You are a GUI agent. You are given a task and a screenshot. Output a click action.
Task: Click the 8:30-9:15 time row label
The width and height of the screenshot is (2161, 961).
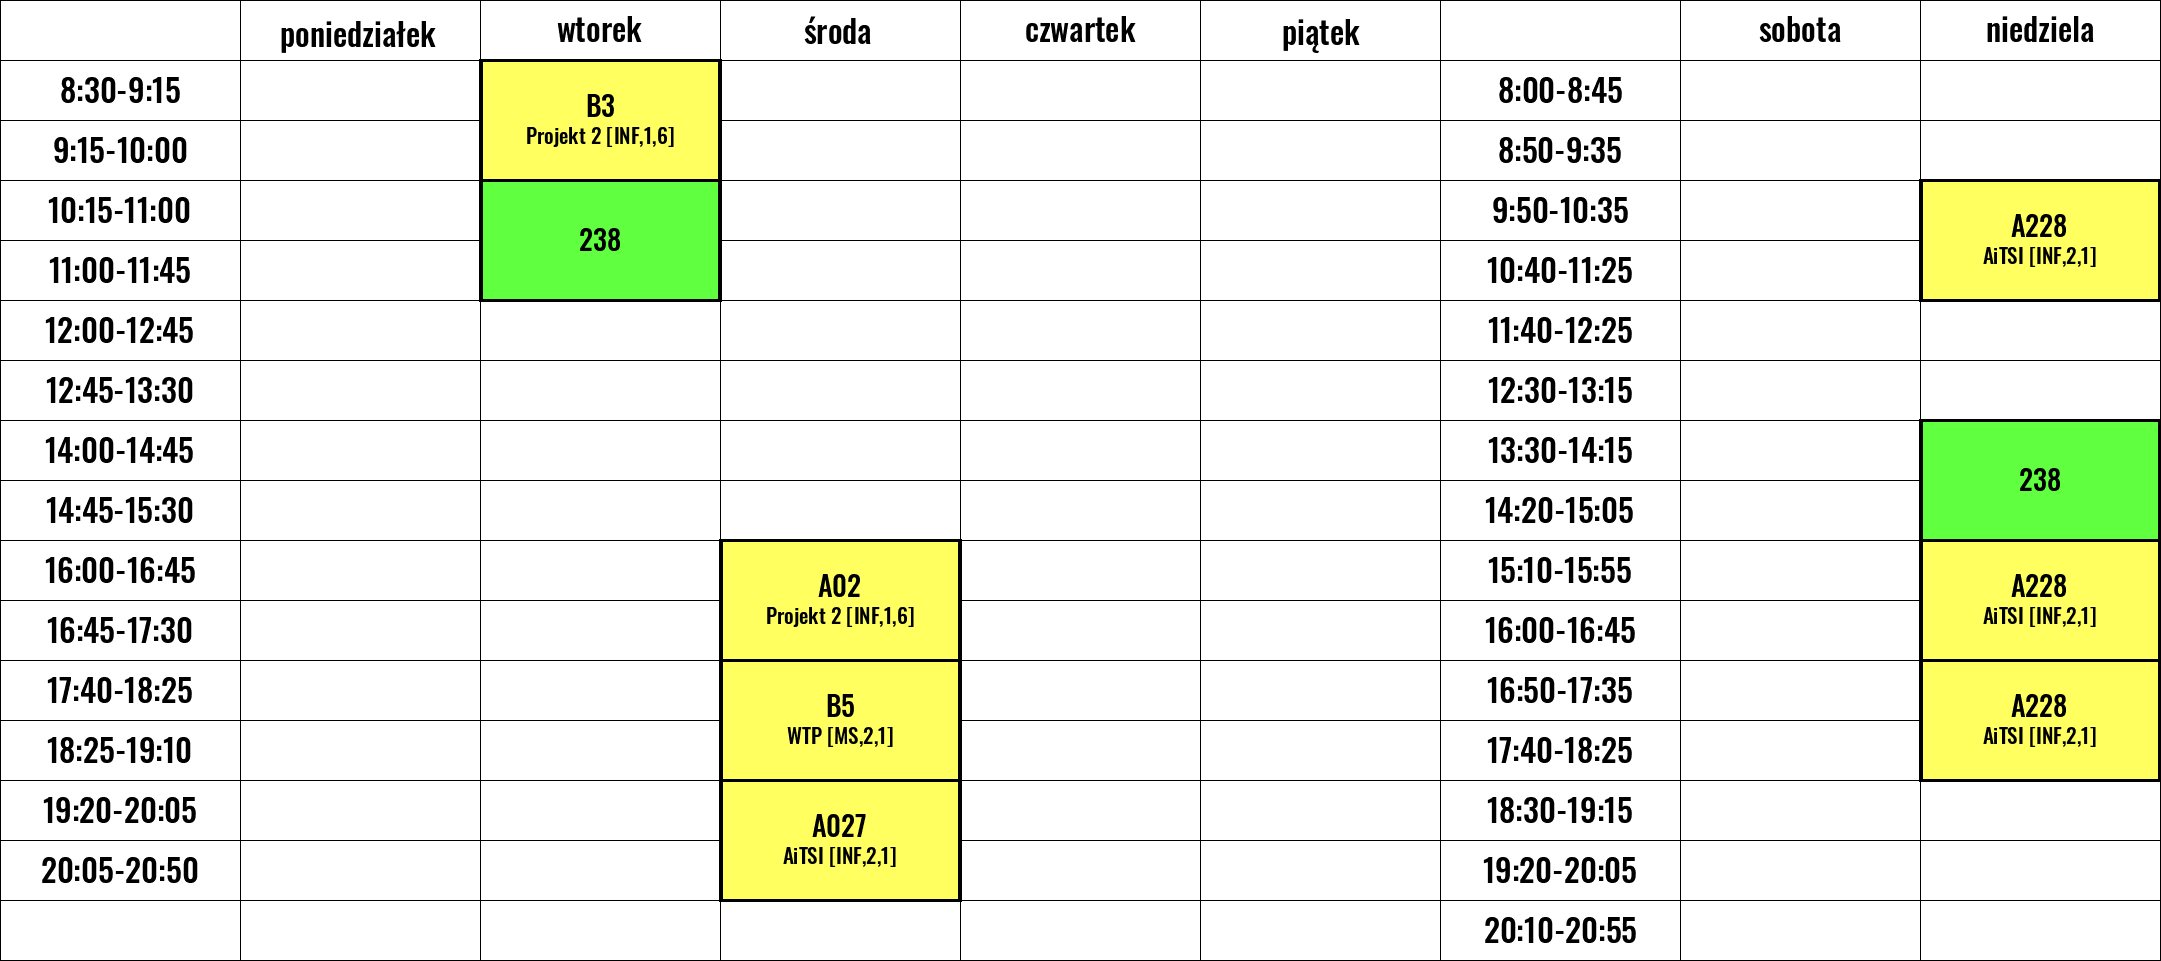point(120,90)
